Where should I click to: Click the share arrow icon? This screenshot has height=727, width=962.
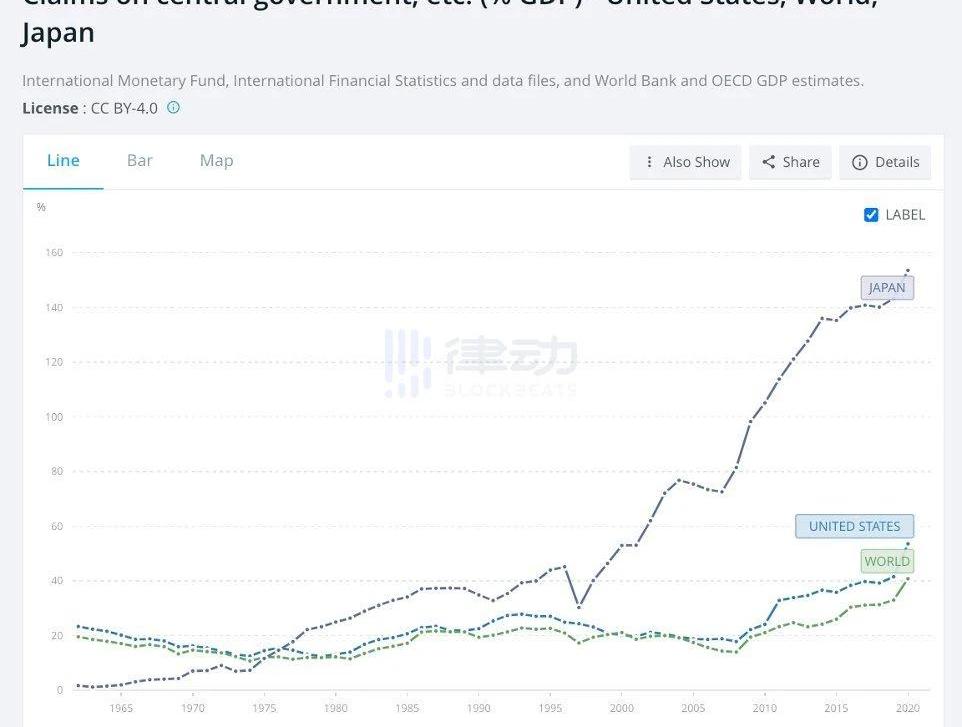click(x=768, y=162)
